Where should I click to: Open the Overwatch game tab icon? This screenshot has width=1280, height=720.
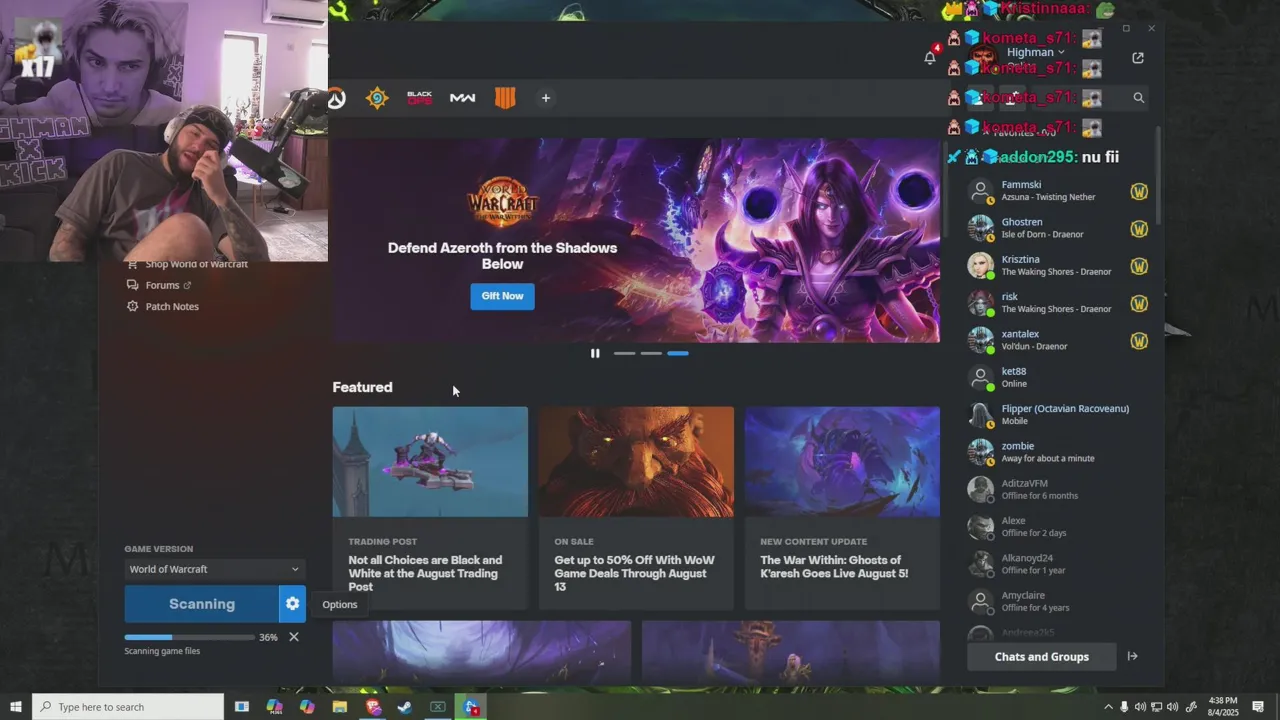tap(337, 98)
